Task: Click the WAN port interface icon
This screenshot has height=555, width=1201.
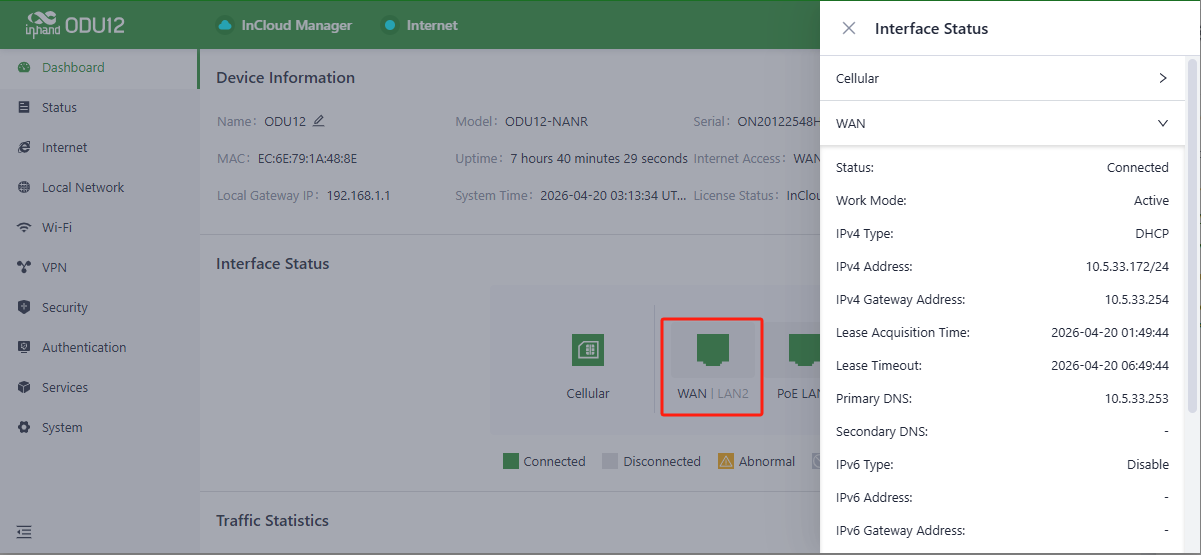Action: click(x=712, y=350)
